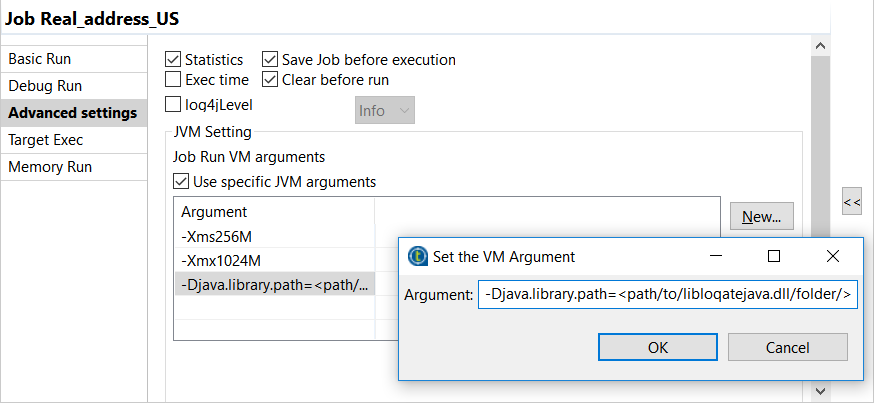Maximize the Set the VM Argument dialog
Screen dimensions: 874x403
(773, 256)
